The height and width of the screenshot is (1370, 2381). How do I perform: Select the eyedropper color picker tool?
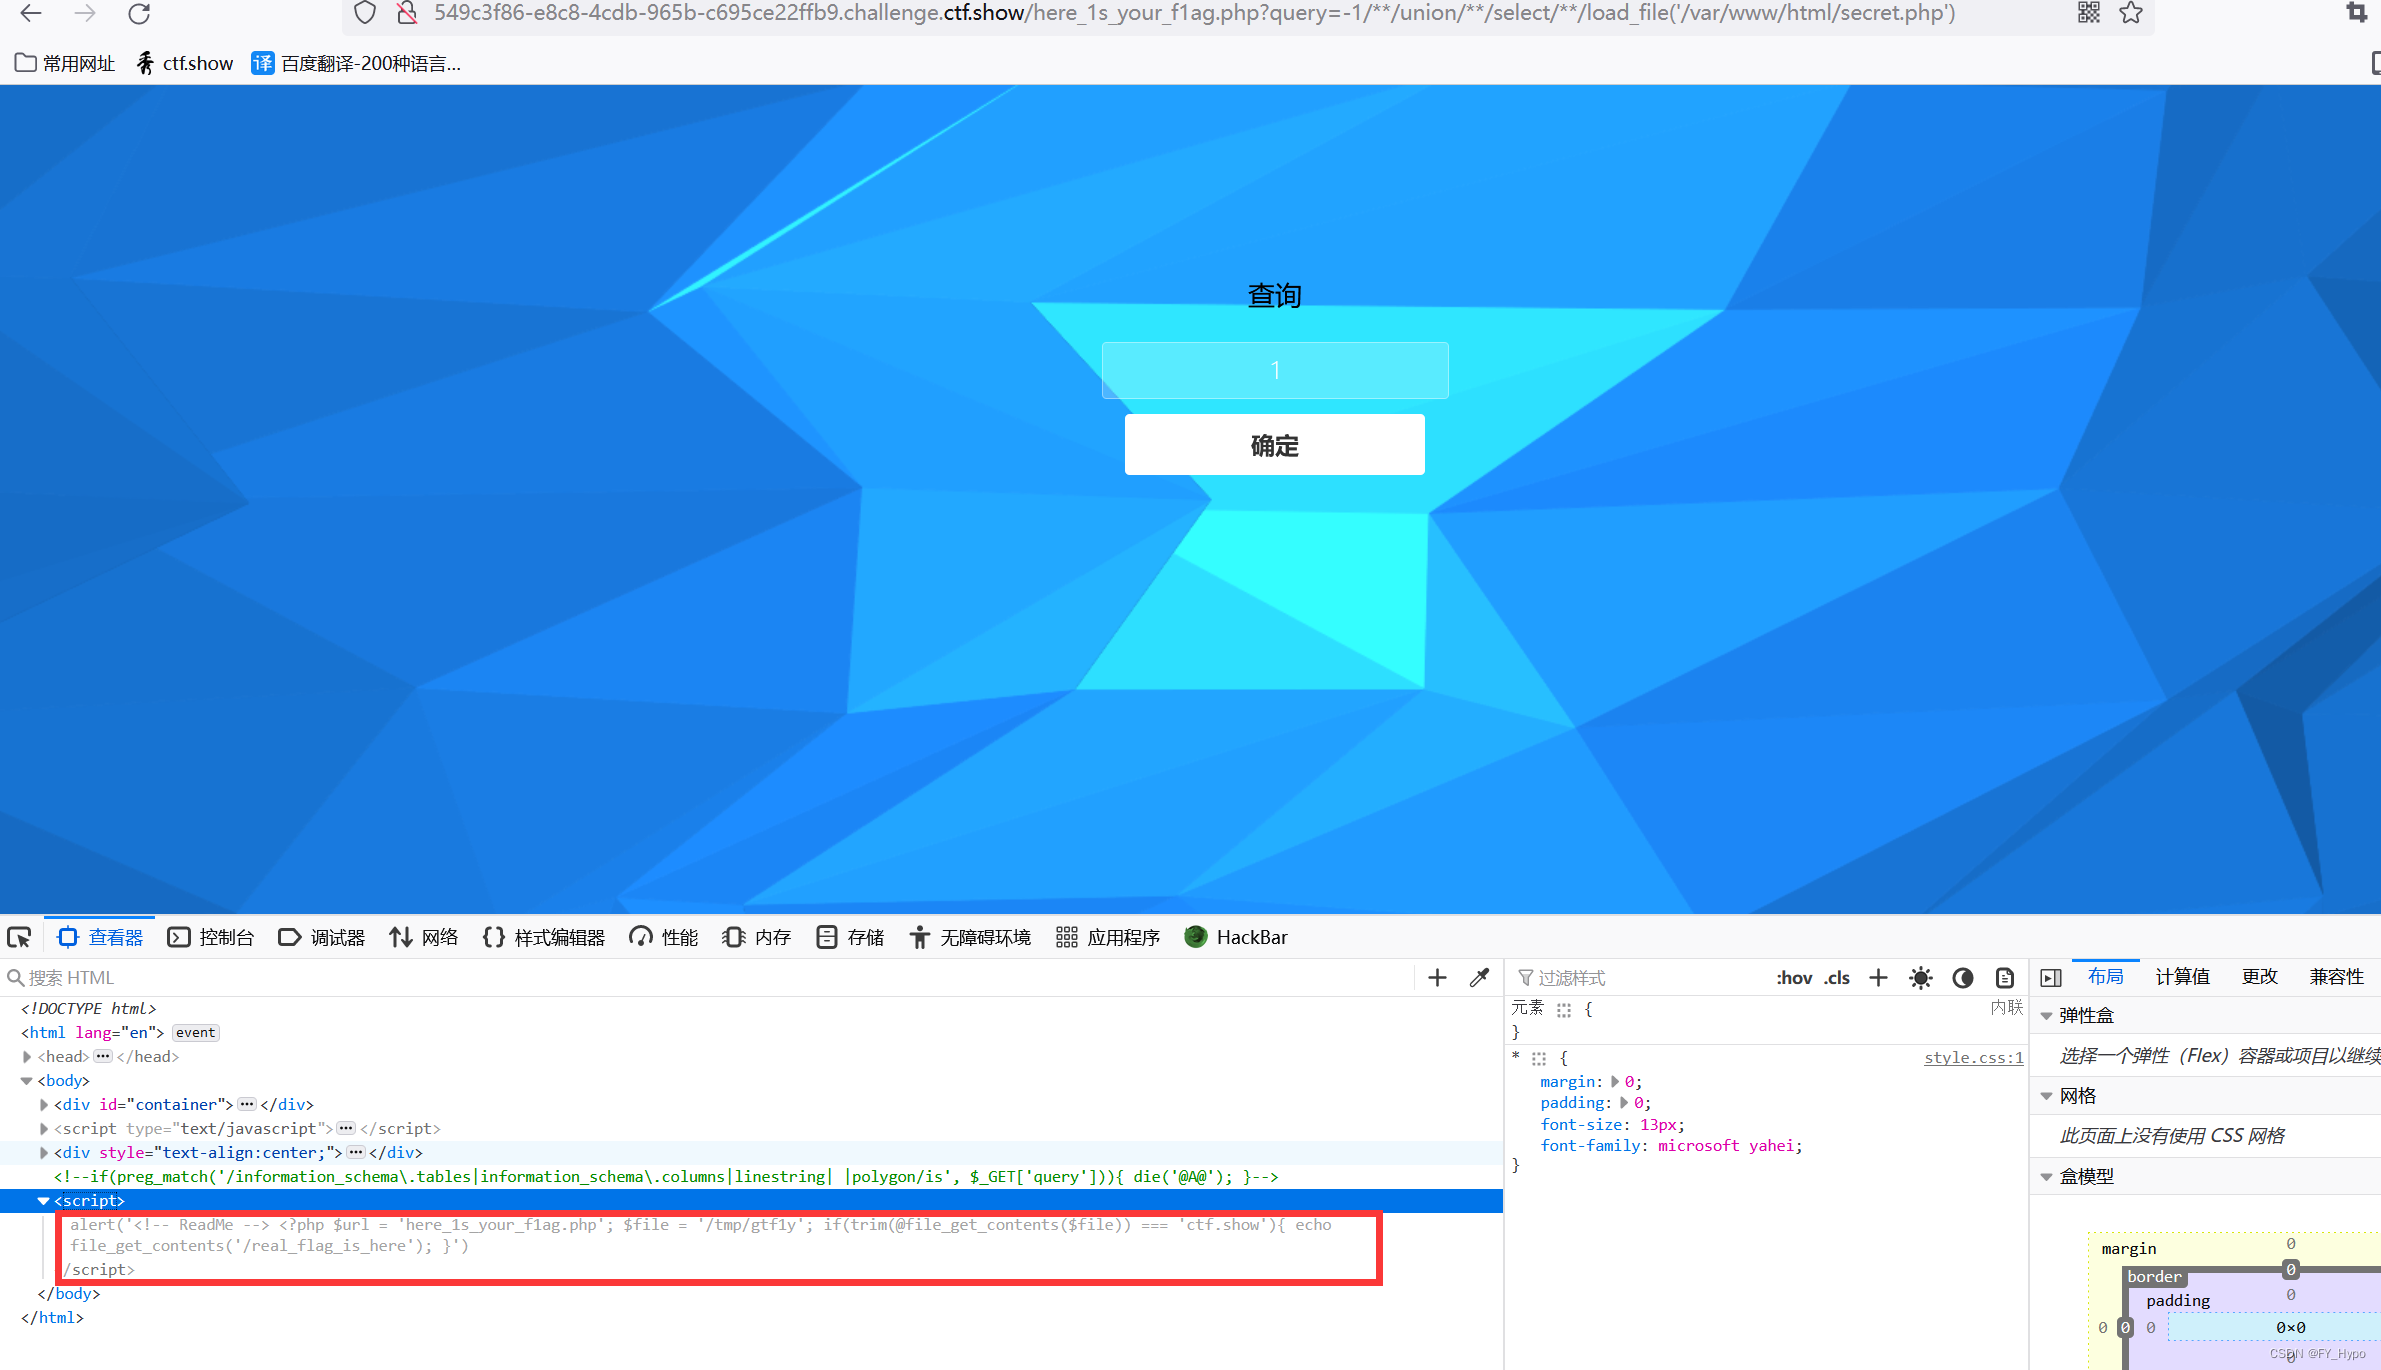[1480, 978]
